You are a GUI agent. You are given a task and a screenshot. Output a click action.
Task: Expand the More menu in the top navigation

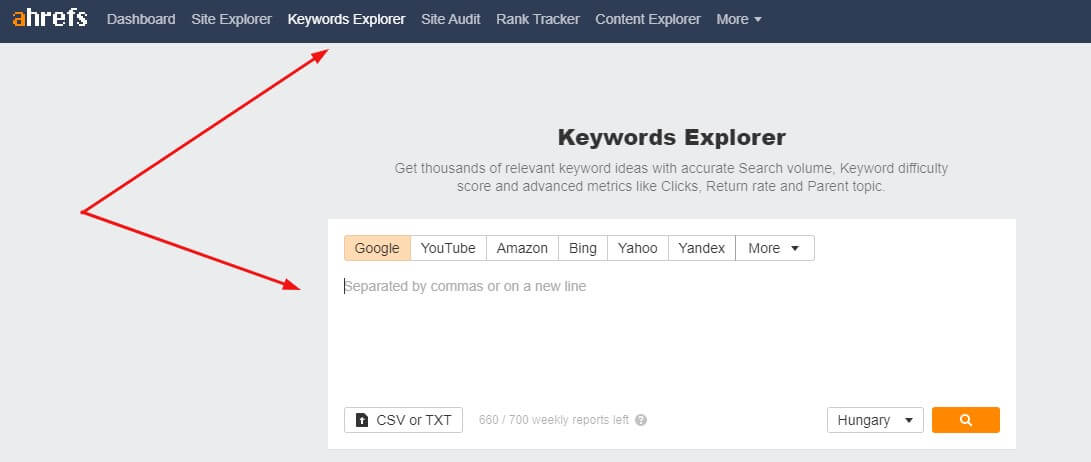[x=739, y=19]
